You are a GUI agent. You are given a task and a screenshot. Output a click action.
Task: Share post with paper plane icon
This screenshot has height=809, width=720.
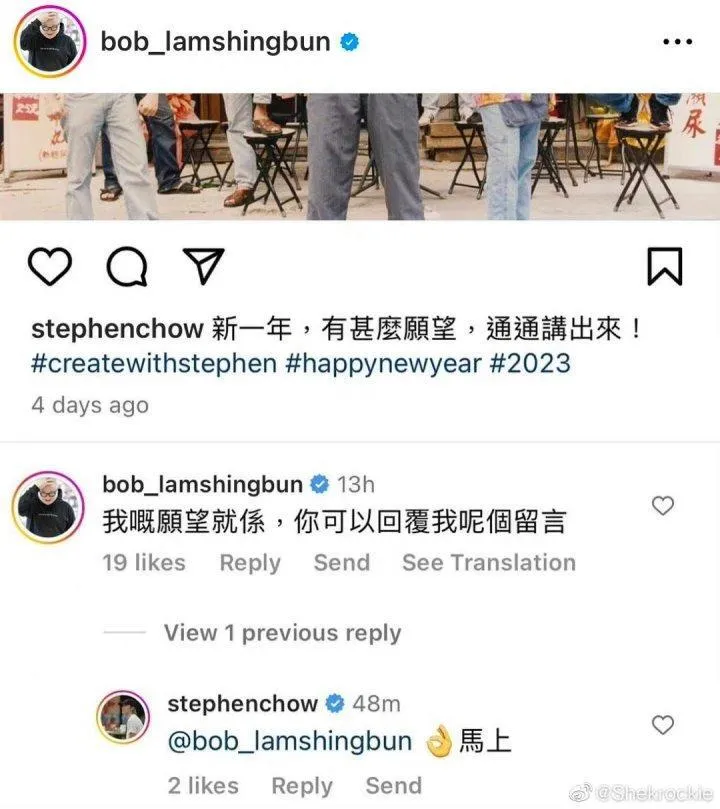click(x=204, y=266)
